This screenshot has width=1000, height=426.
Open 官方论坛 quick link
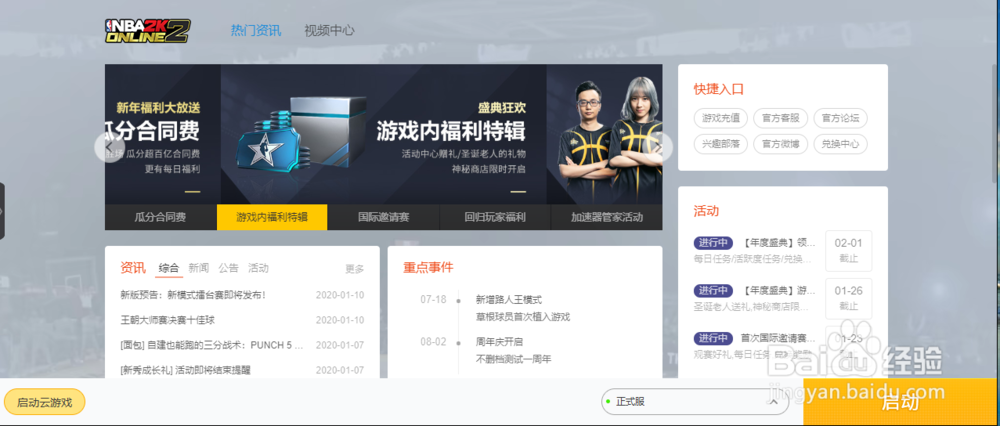(841, 118)
